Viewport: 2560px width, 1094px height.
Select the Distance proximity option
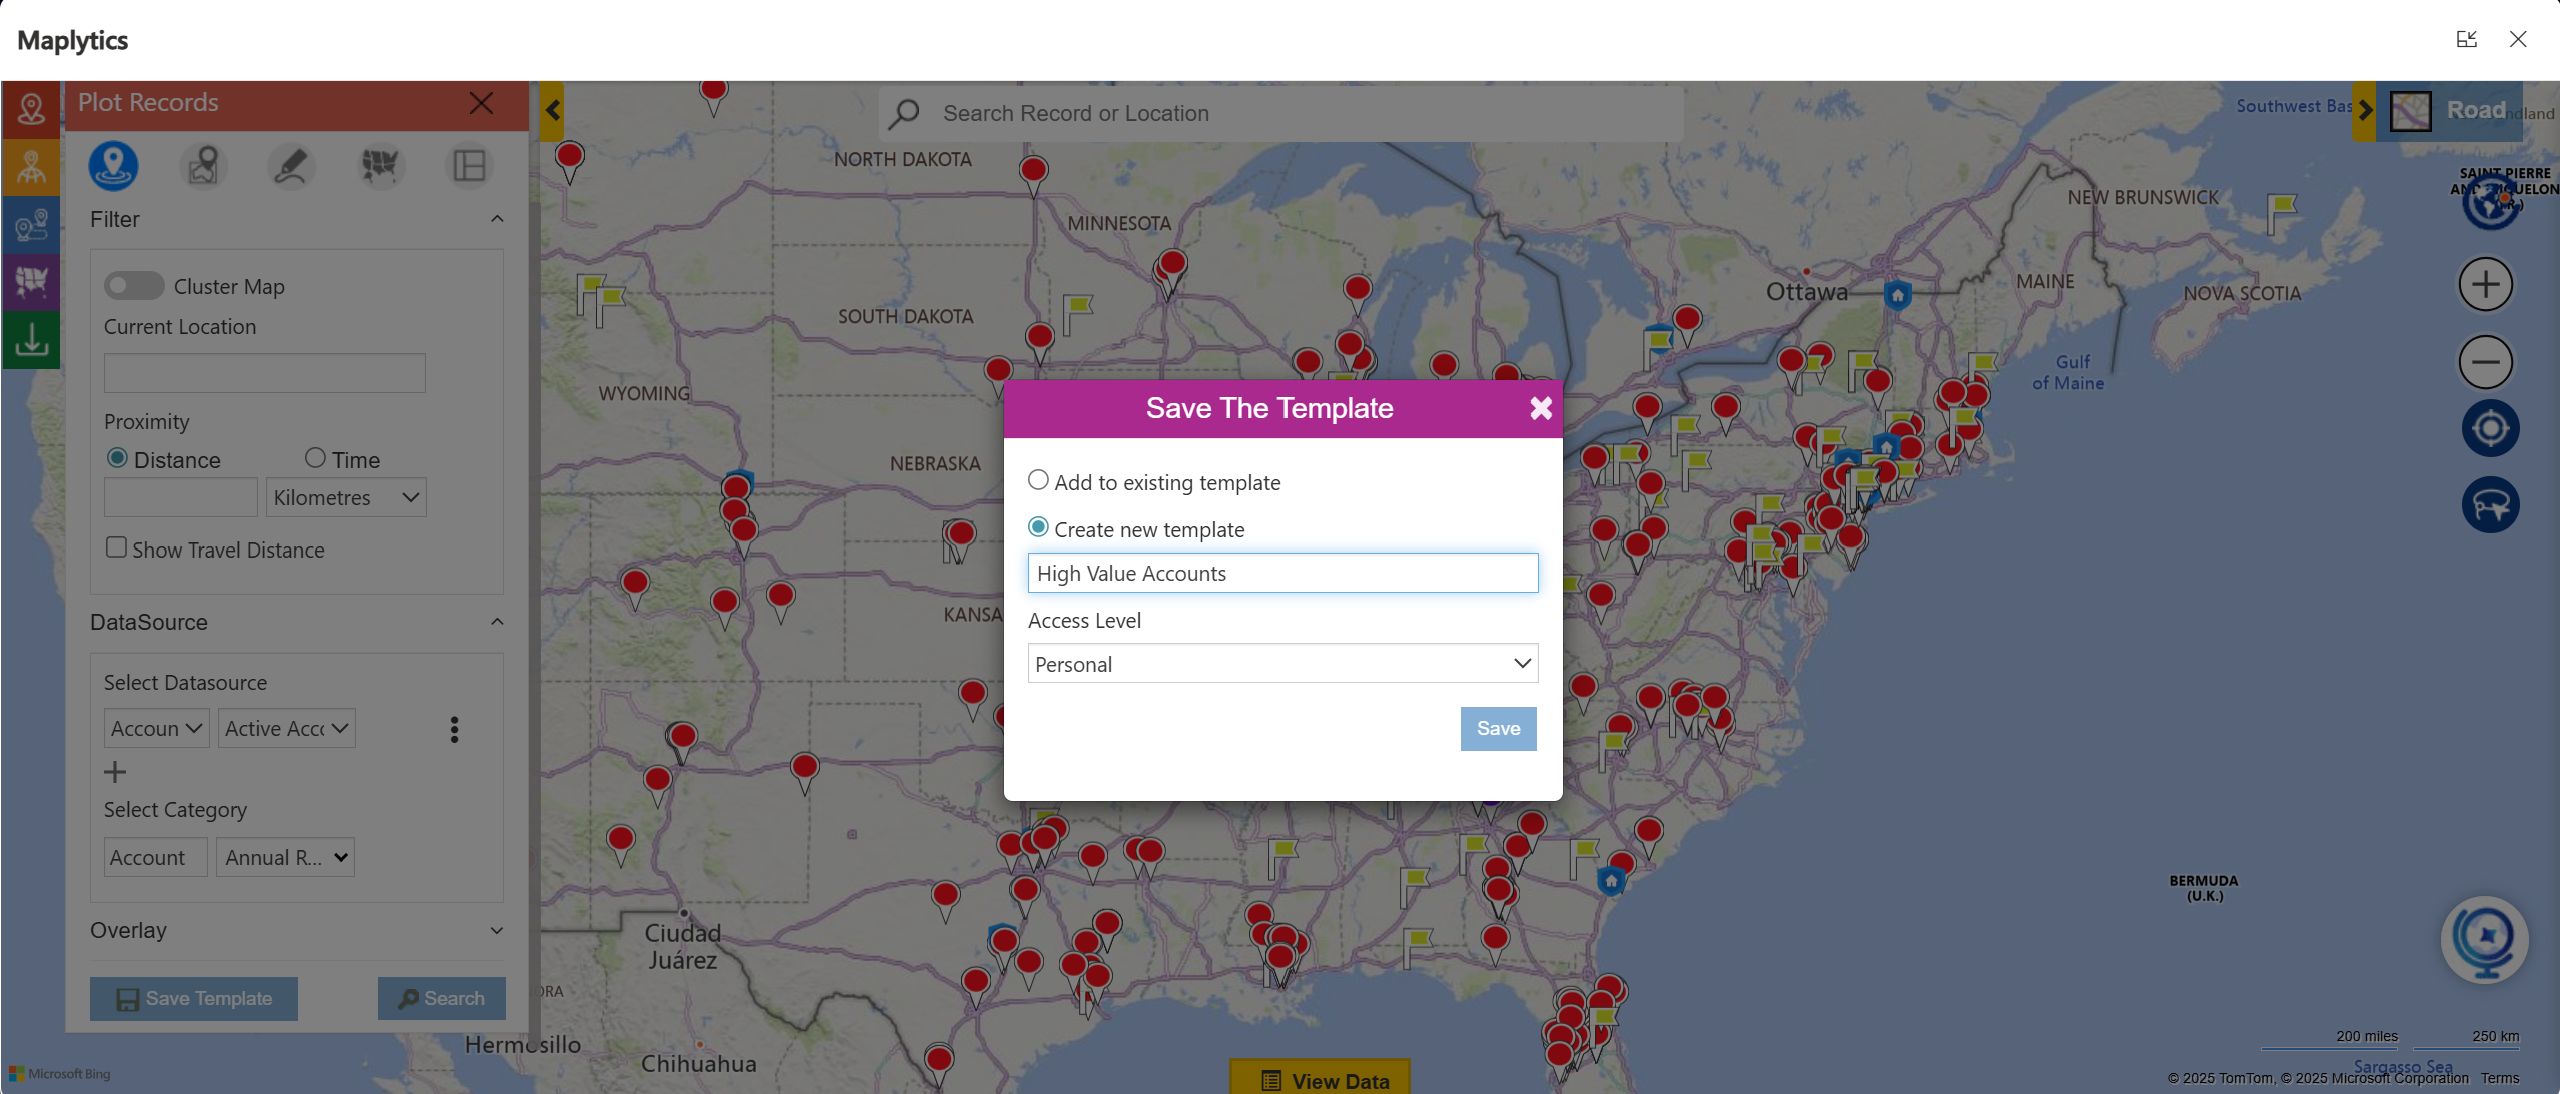117,458
